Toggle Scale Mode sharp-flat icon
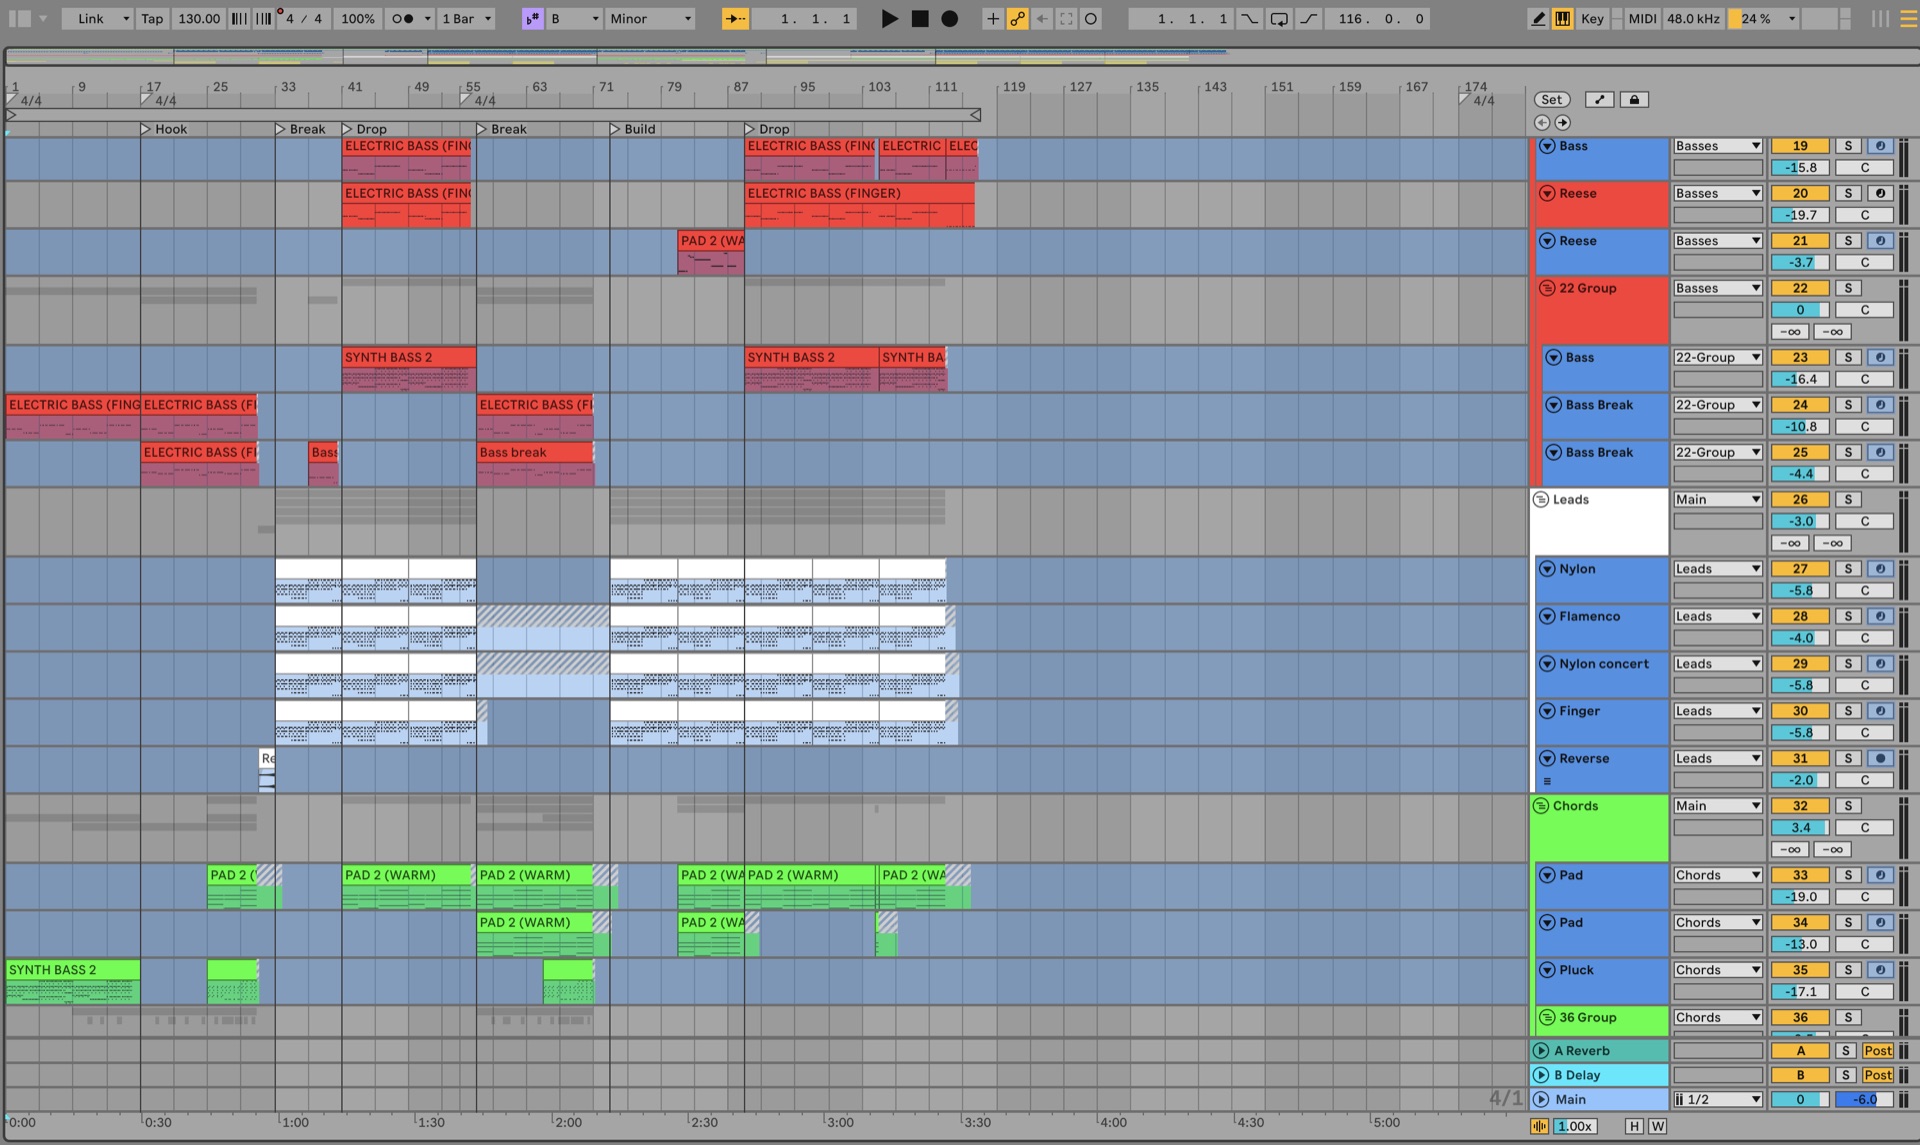1920x1145 pixels. 532,18
